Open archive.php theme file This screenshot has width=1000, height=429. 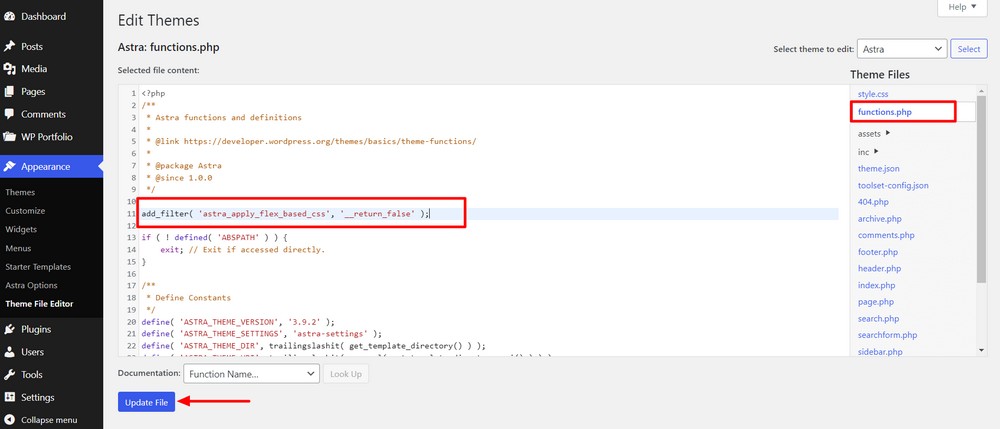click(879, 219)
